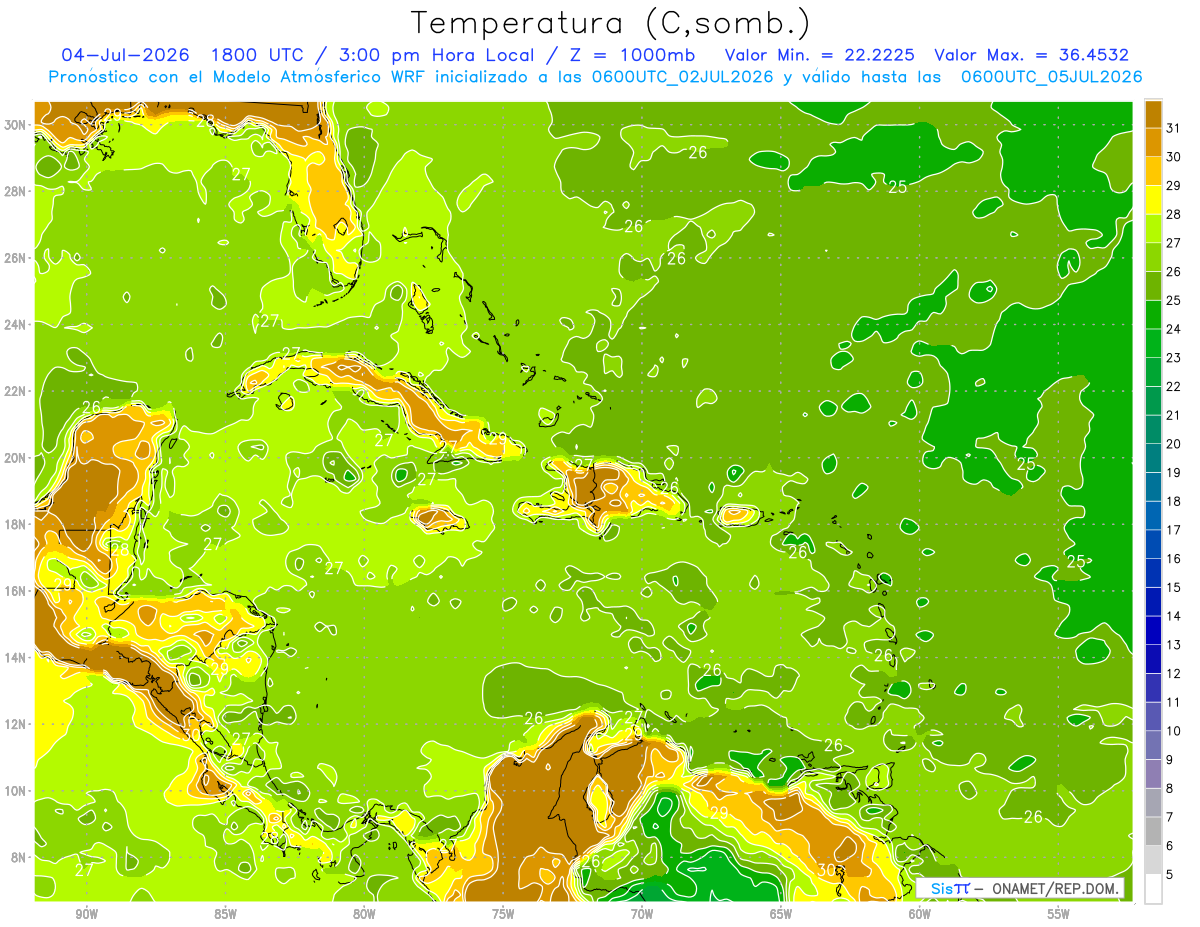1200x927 pixels.
Task: Click the colorbar legend number 31
Action: [x=1173, y=128]
